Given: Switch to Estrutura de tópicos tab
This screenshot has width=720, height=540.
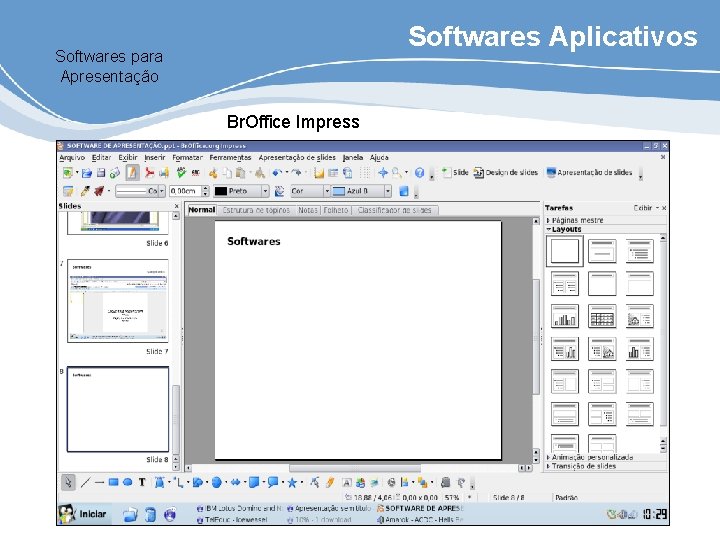Looking at the screenshot, I should (256, 210).
